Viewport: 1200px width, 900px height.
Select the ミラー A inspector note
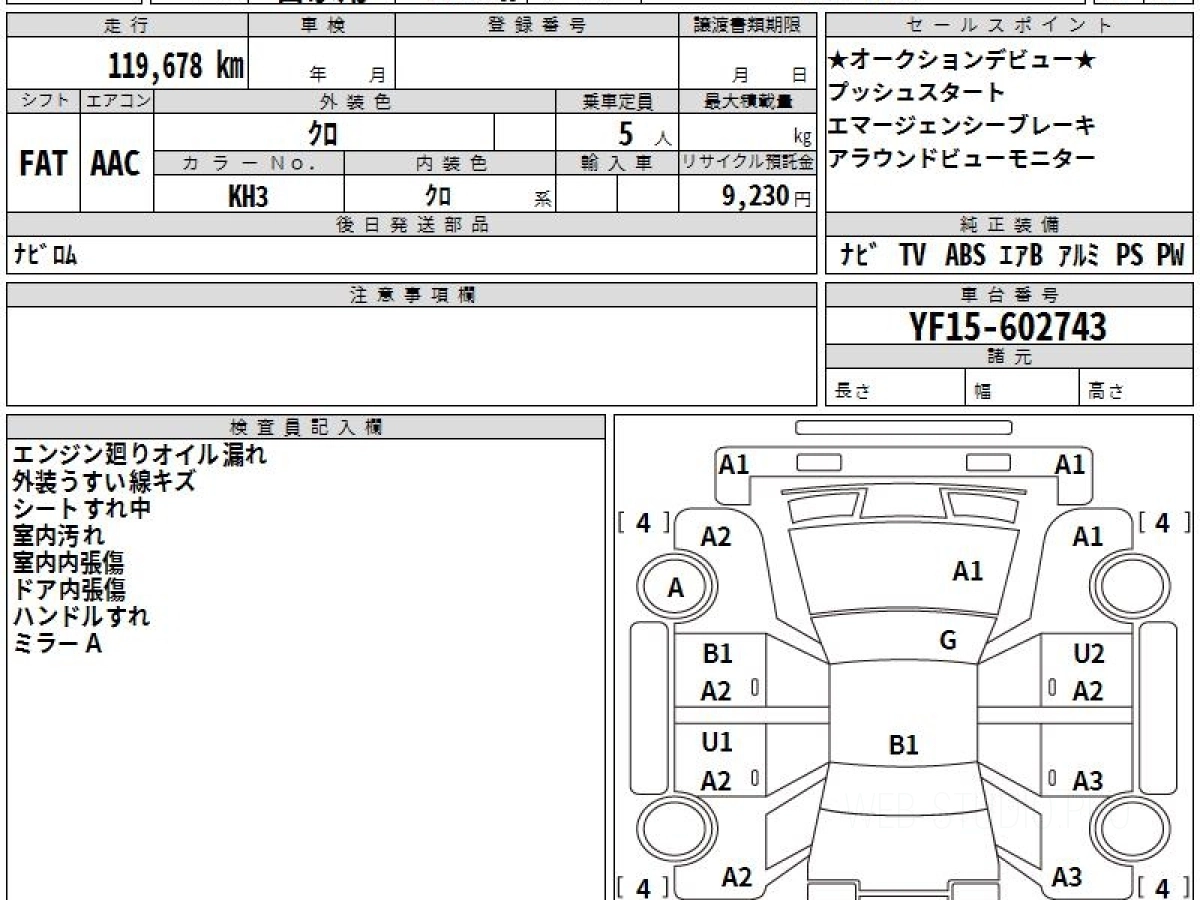[x=57, y=644]
